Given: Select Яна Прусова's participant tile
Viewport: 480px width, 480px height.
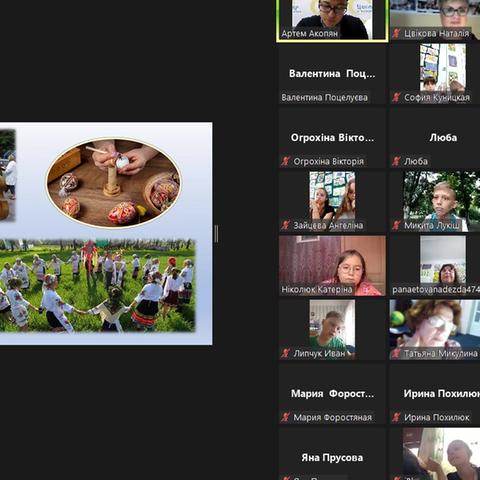Looking at the screenshot, I should [x=332, y=455].
